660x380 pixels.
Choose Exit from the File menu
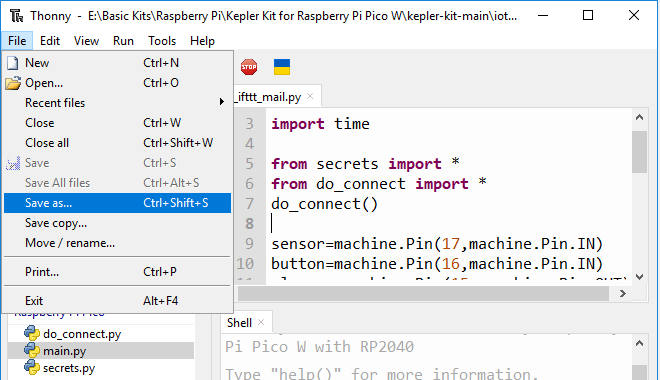coord(117,301)
